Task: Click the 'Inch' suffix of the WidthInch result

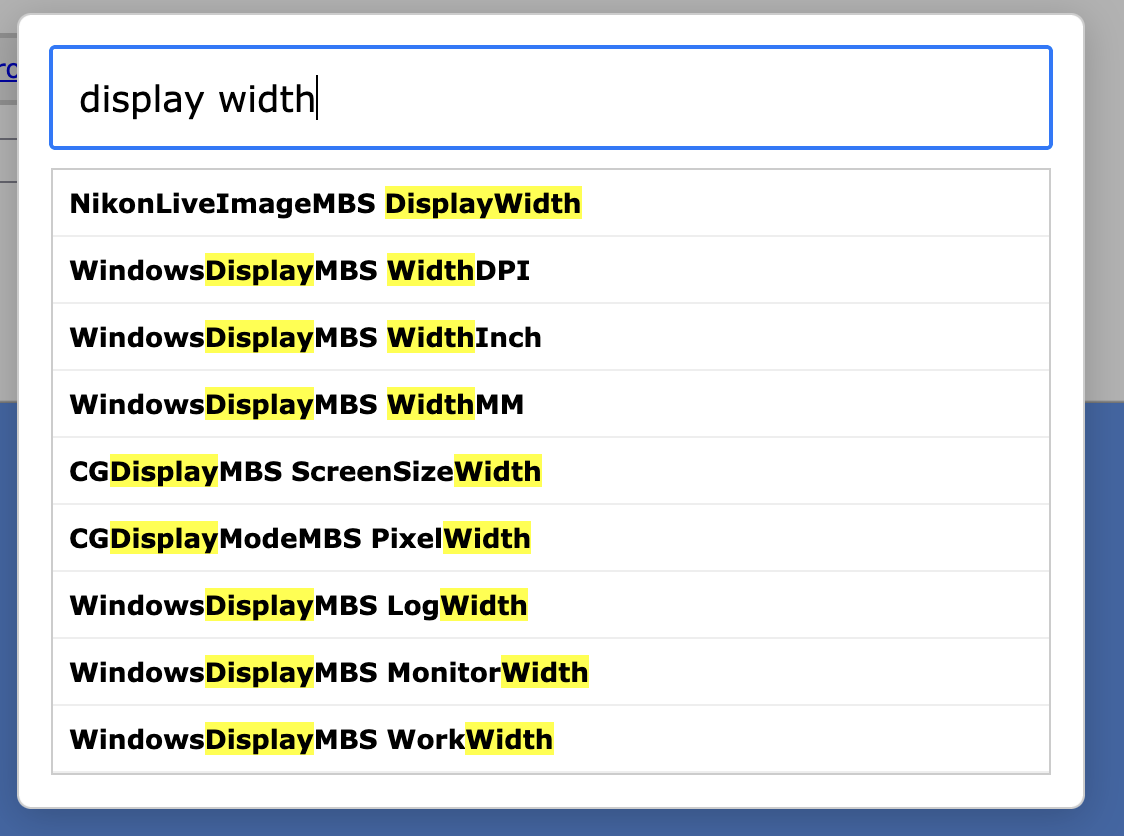Action: pos(508,338)
